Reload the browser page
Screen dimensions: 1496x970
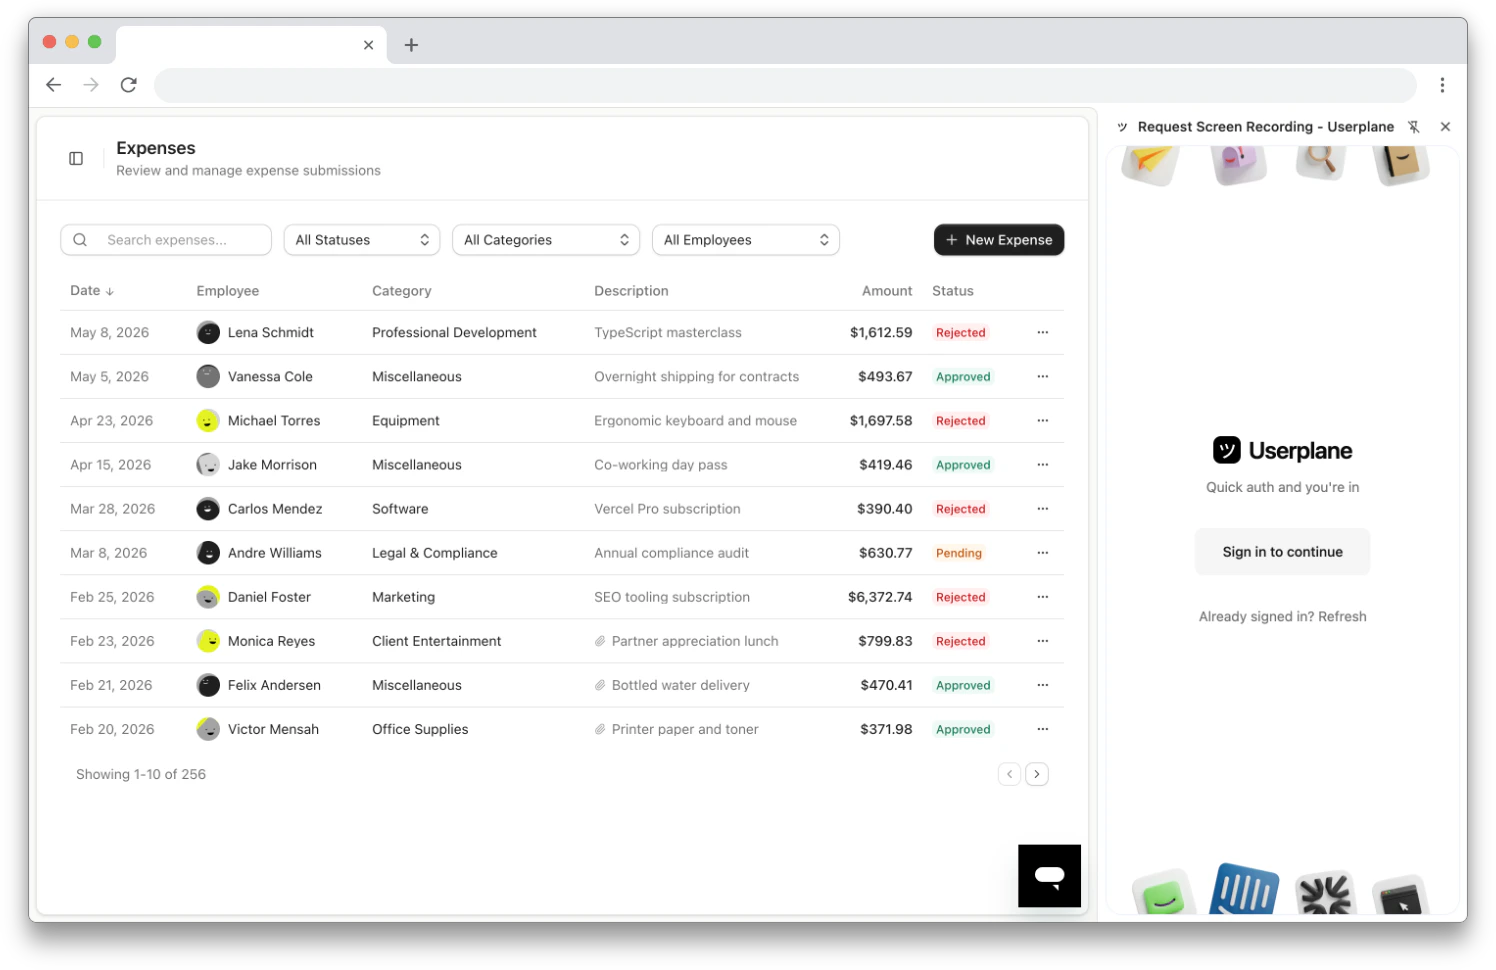128,85
